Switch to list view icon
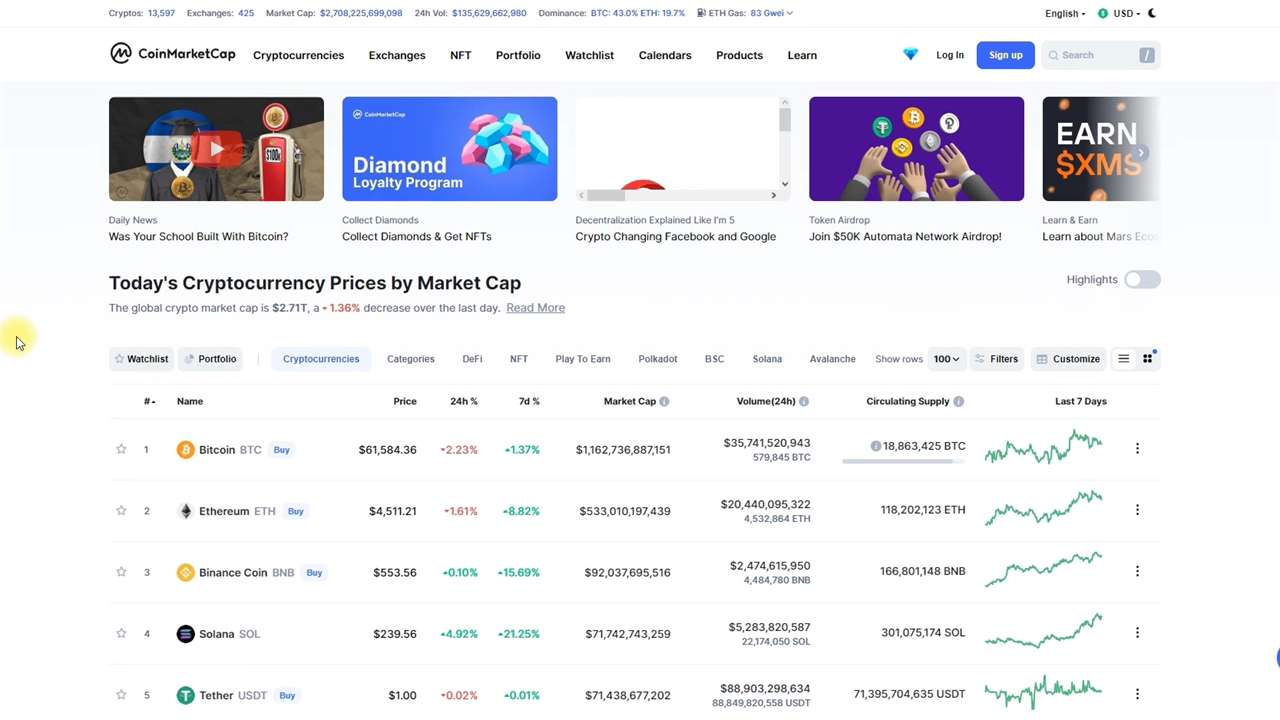This screenshot has width=1280, height=720. coord(1124,359)
